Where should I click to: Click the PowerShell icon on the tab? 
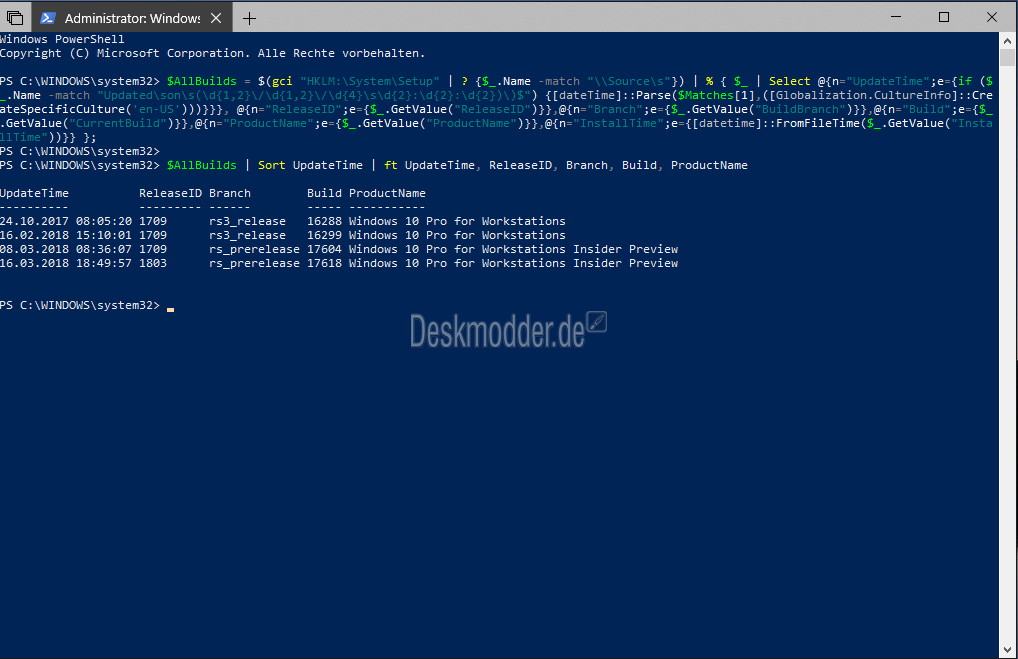click(x=47, y=18)
